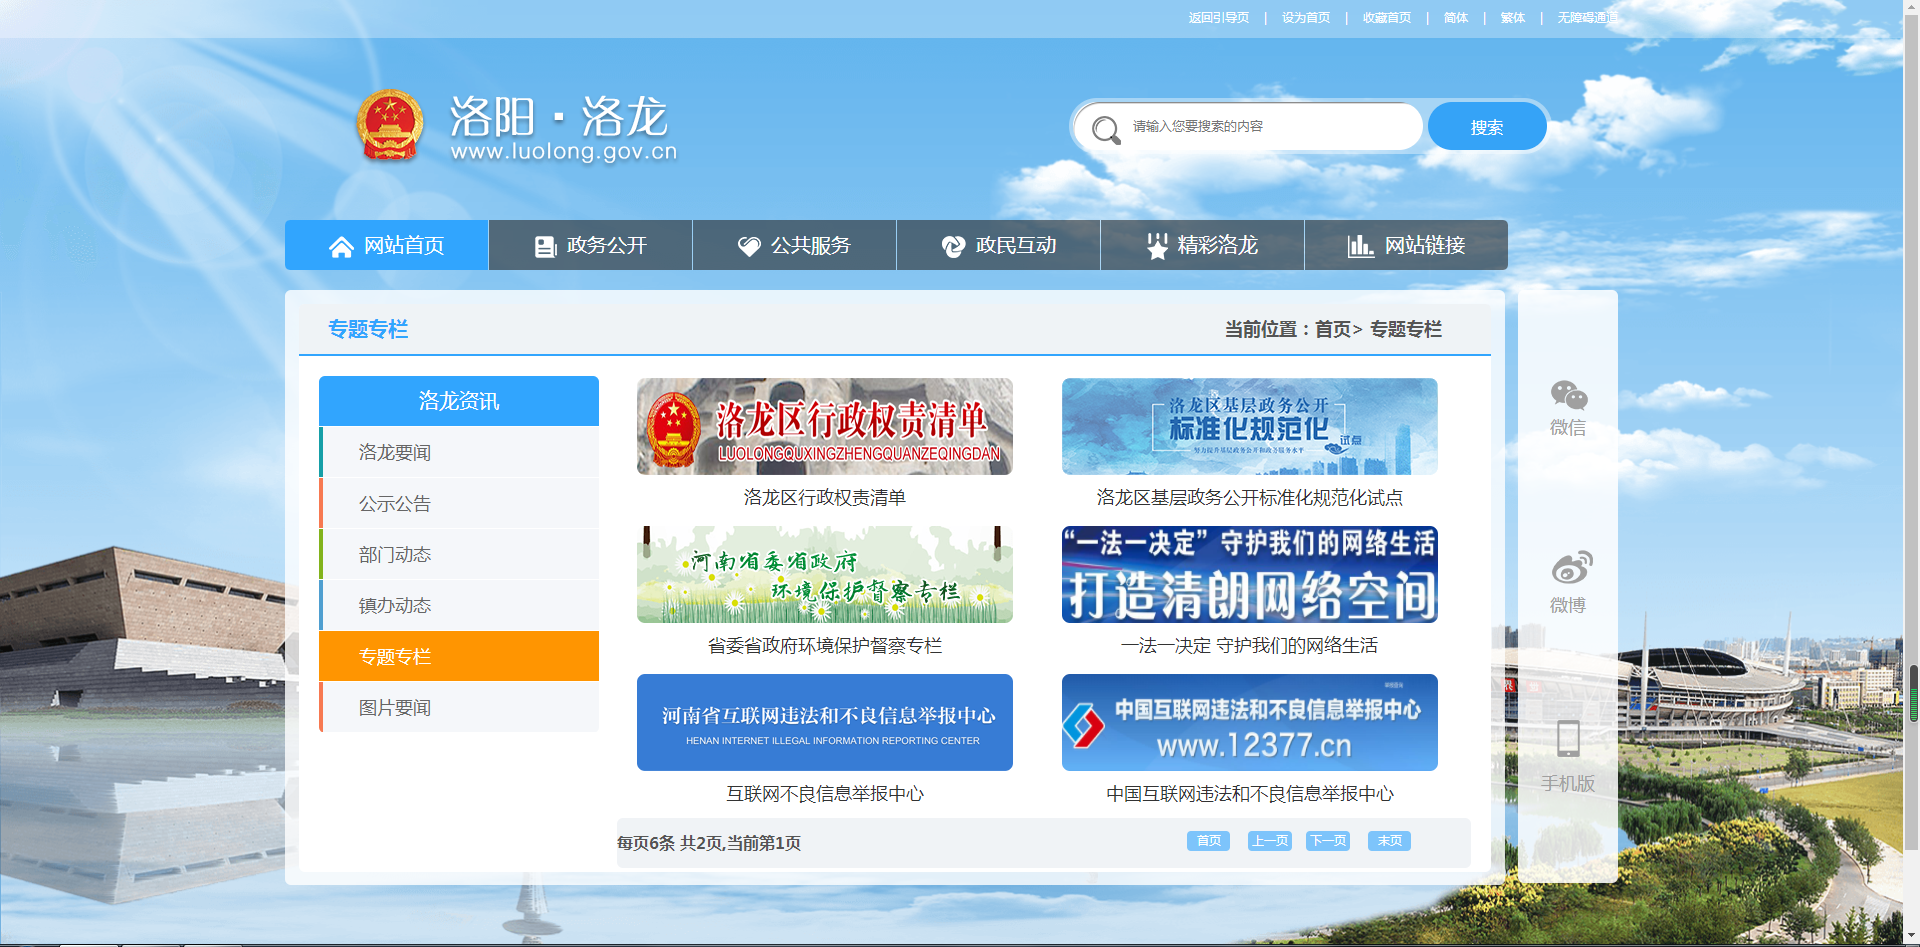Image resolution: width=1920 pixels, height=947 pixels.
Task: Open the 公共服务 navigation menu
Action: [x=794, y=245]
